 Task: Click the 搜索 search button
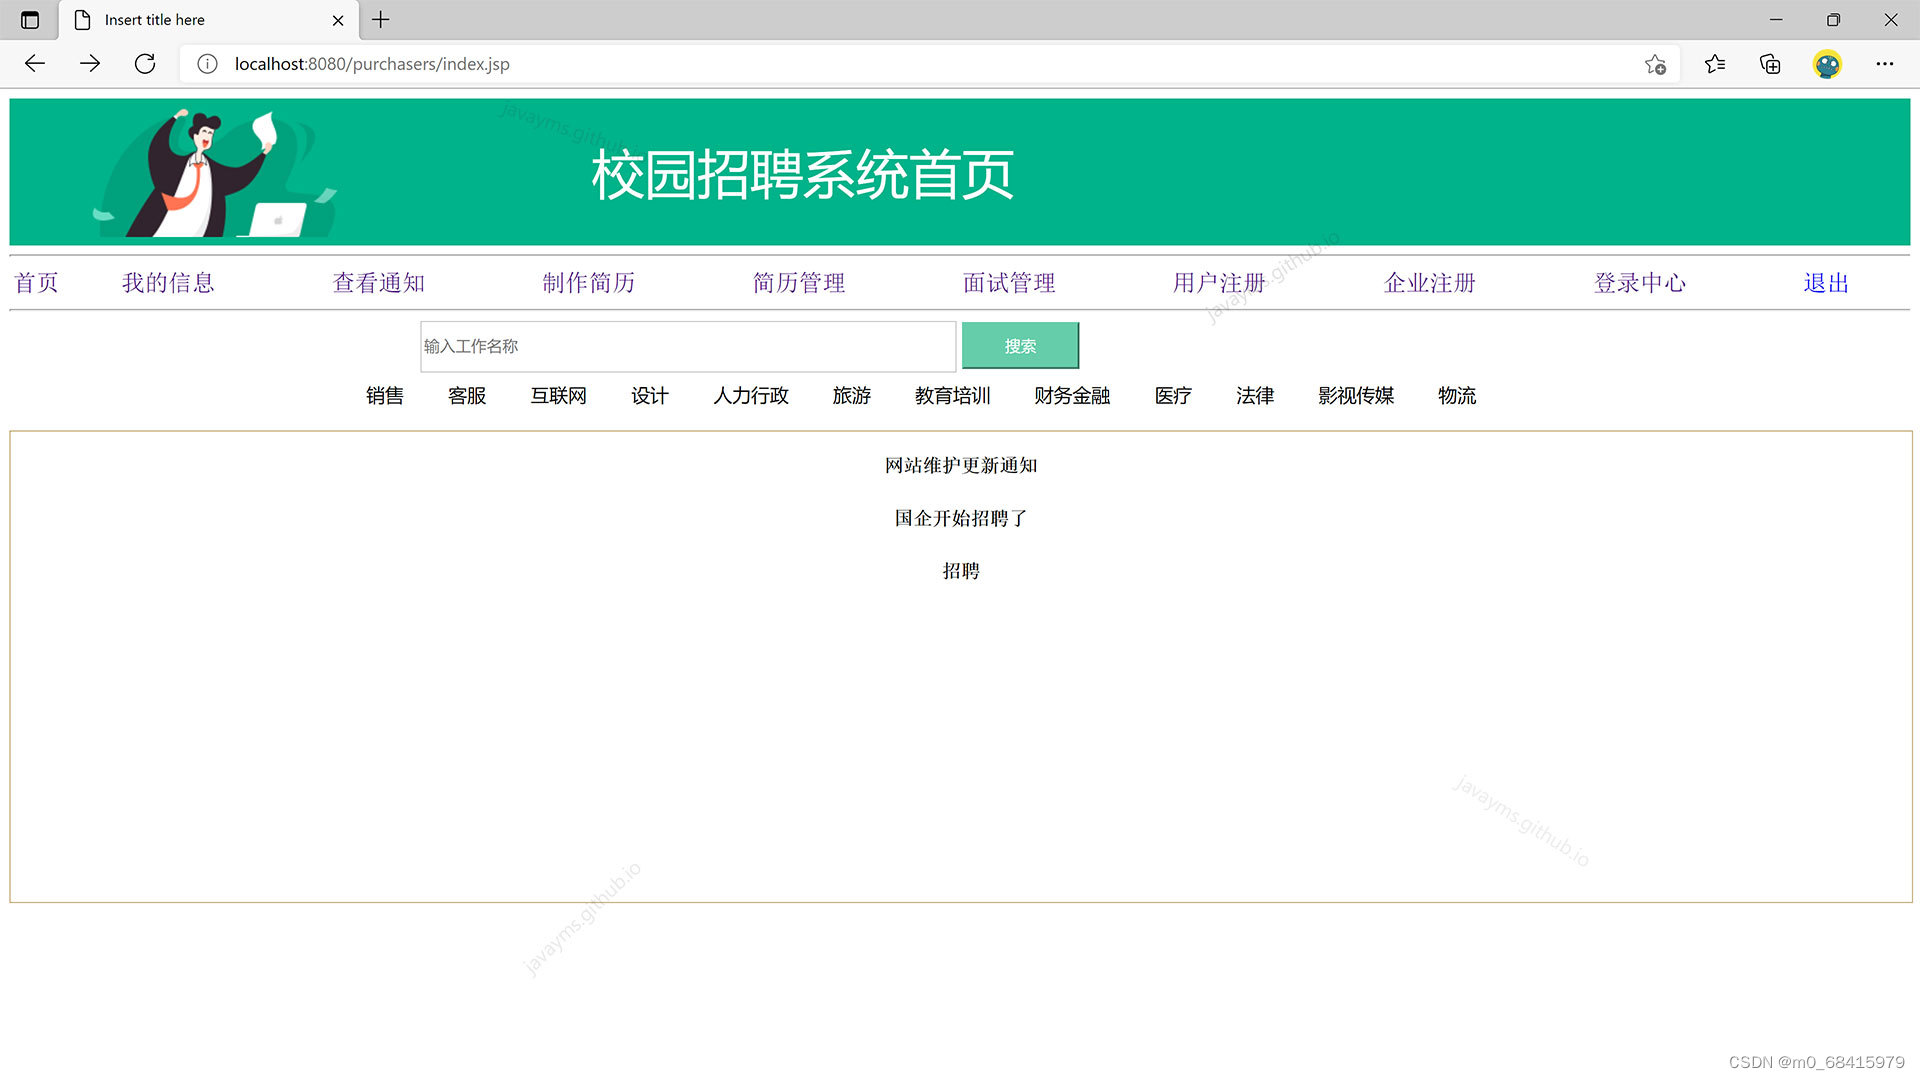[1020, 345]
